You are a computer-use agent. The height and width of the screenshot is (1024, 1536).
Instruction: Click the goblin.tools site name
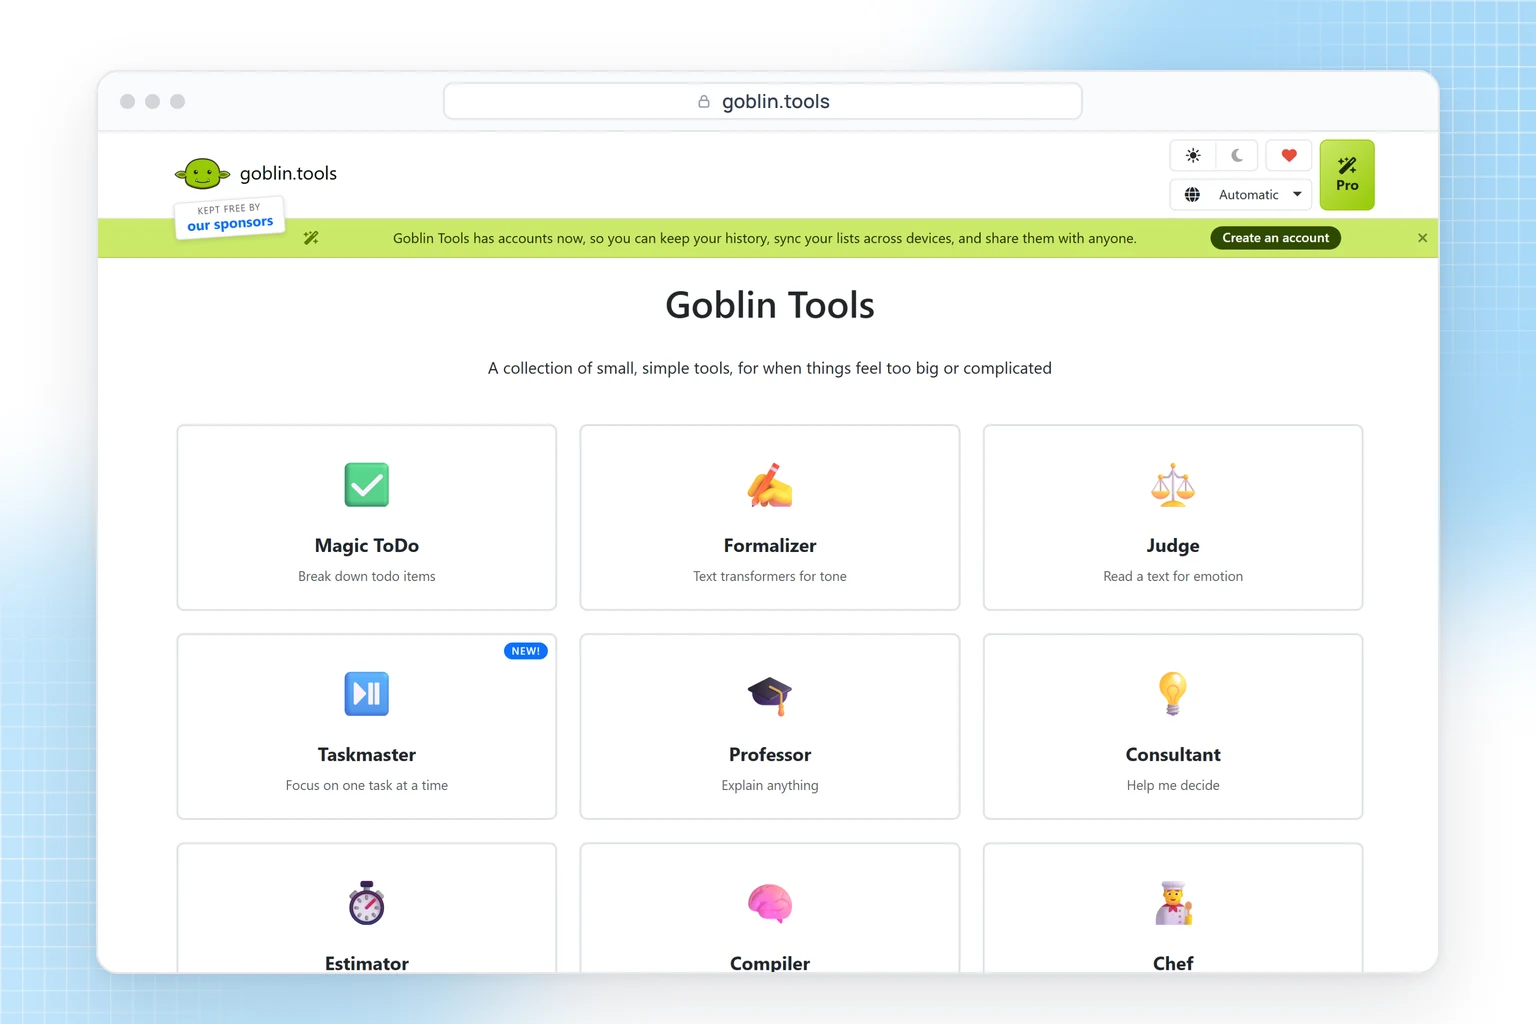(288, 174)
